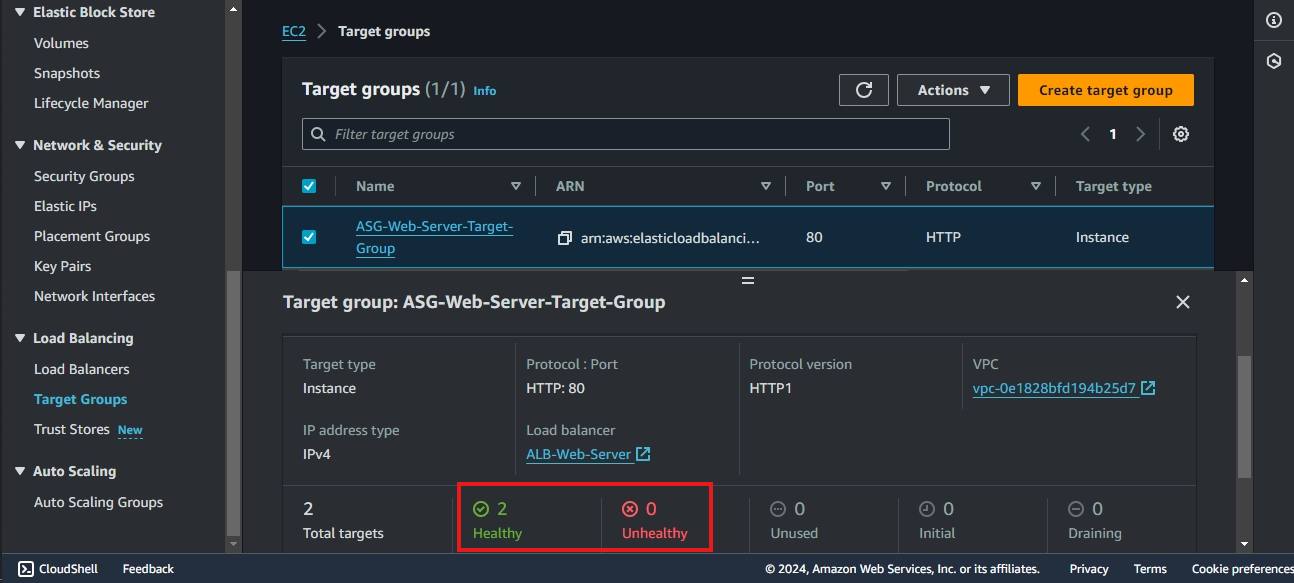The width and height of the screenshot is (1294, 583).
Task: Uncheck the ASG-Web-Server-Target-Group row checkbox
Action: point(309,237)
